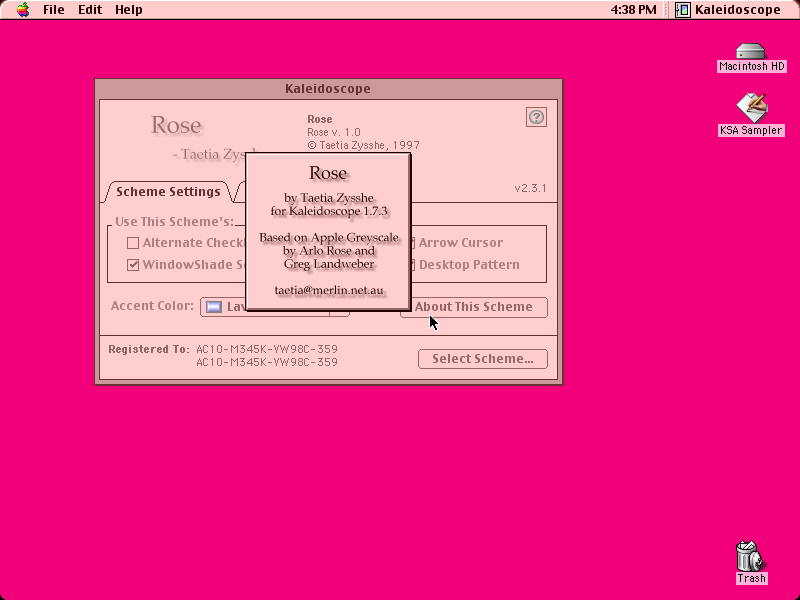Uncheck the WindowShade checkbox
800x600 pixels.
pyautogui.click(x=133, y=265)
